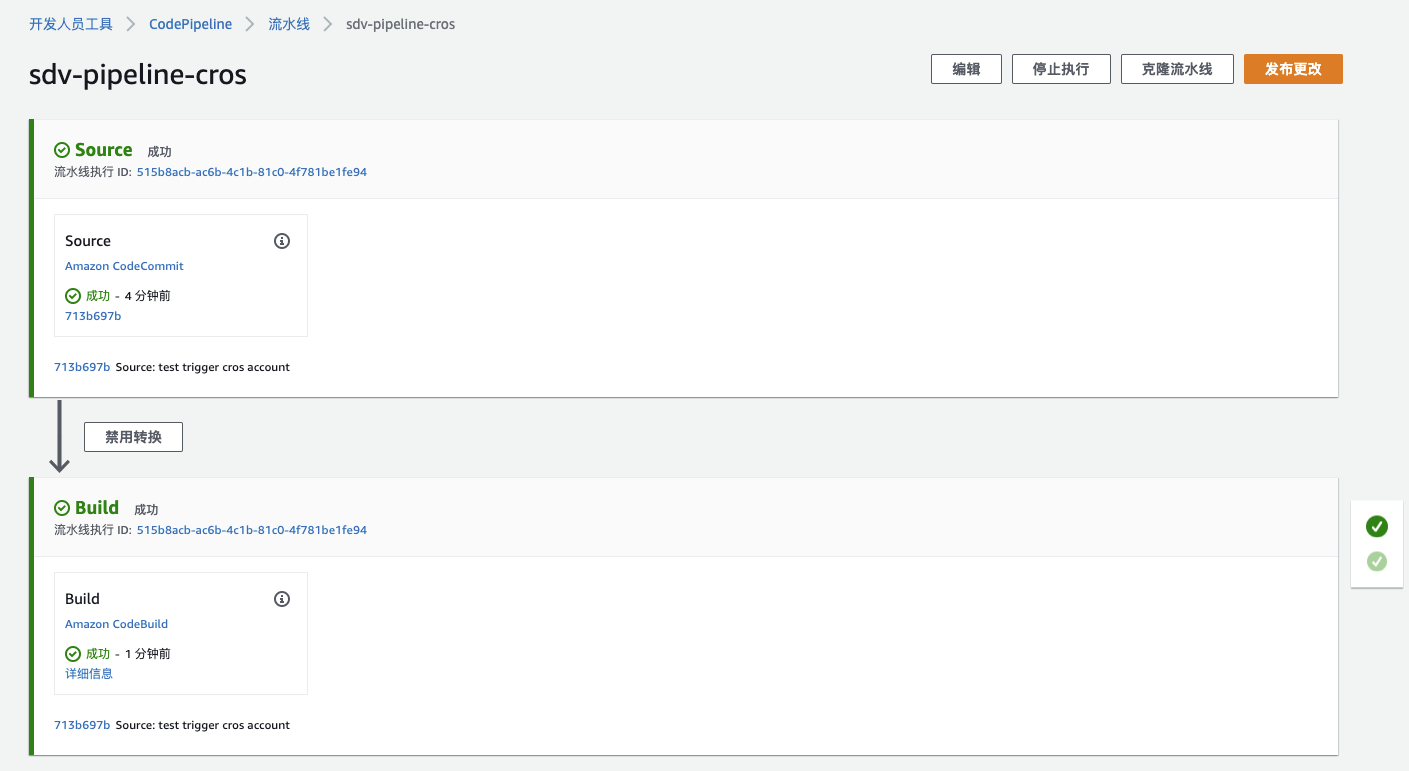Open the 流水线 breadcrumb link
The width and height of the screenshot is (1409, 771).
(x=289, y=24)
